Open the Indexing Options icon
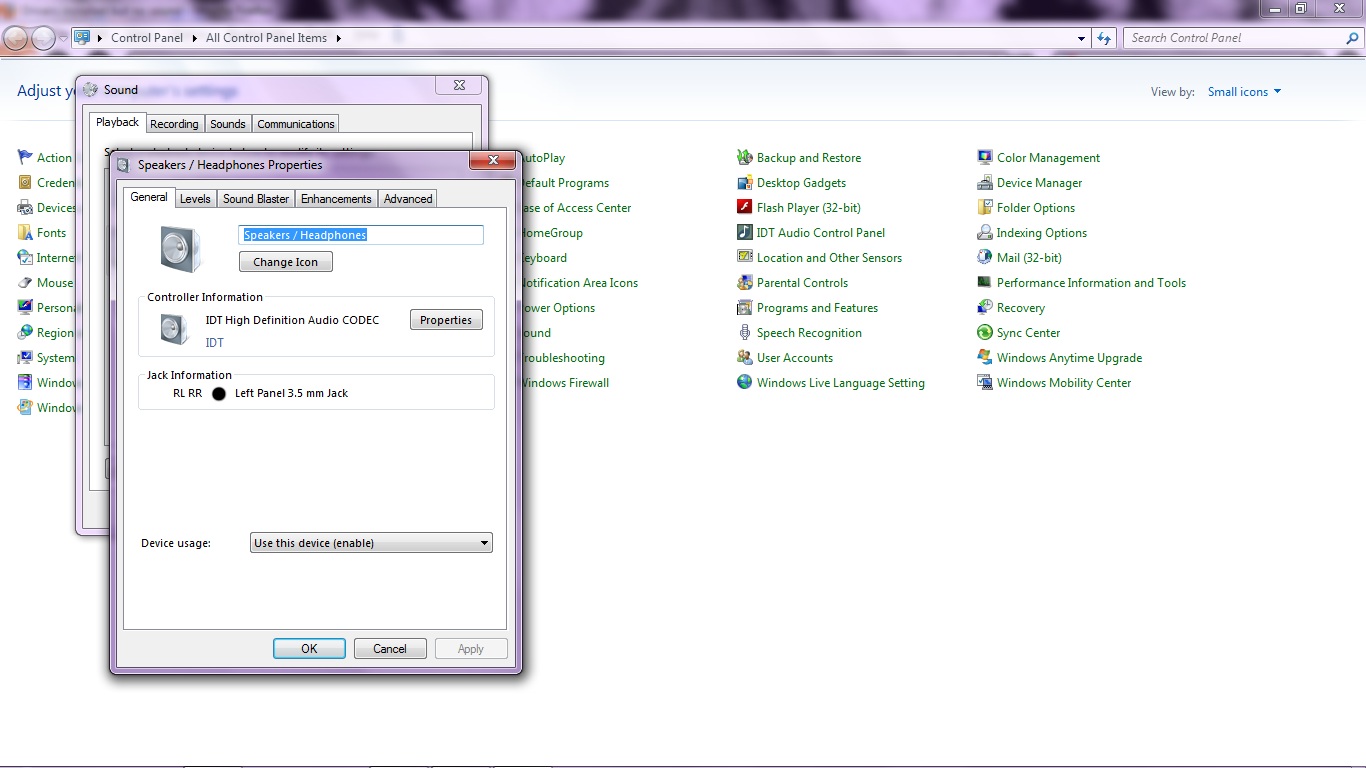This screenshot has height=768, width=1366. [x=984, y=233]
